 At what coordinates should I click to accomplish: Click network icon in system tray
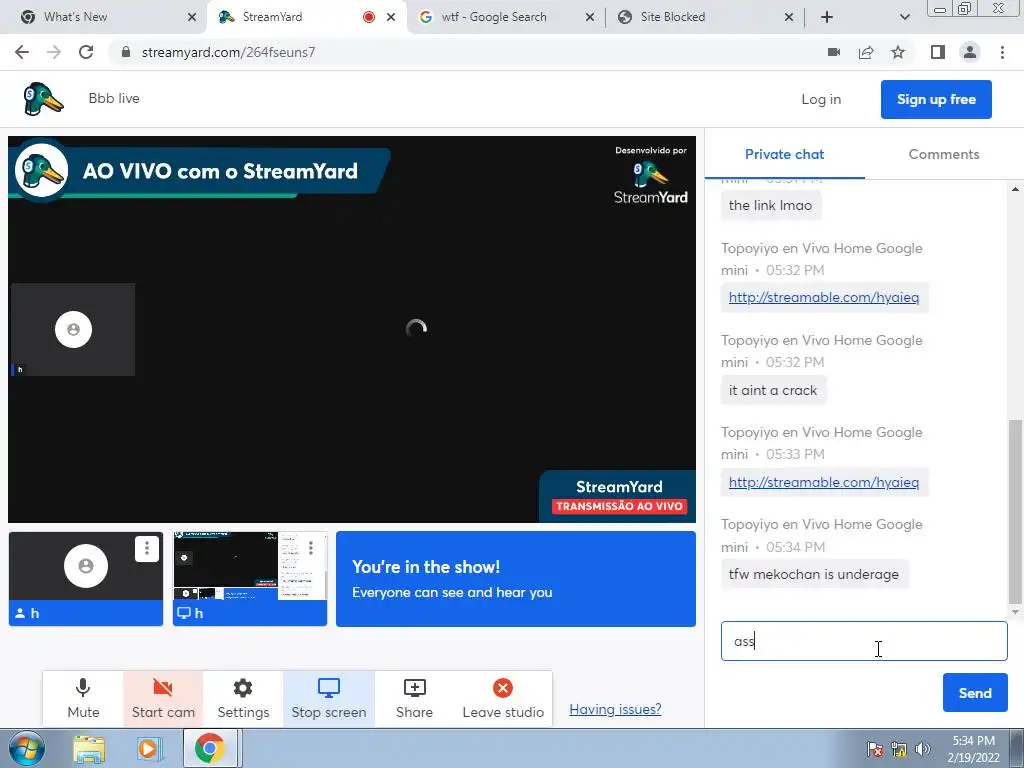click(x=899, y=749)
